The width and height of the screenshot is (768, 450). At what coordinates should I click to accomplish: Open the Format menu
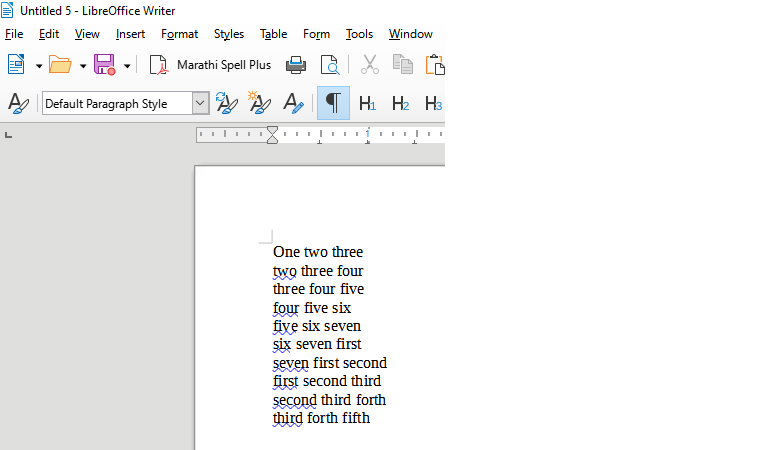179,34
